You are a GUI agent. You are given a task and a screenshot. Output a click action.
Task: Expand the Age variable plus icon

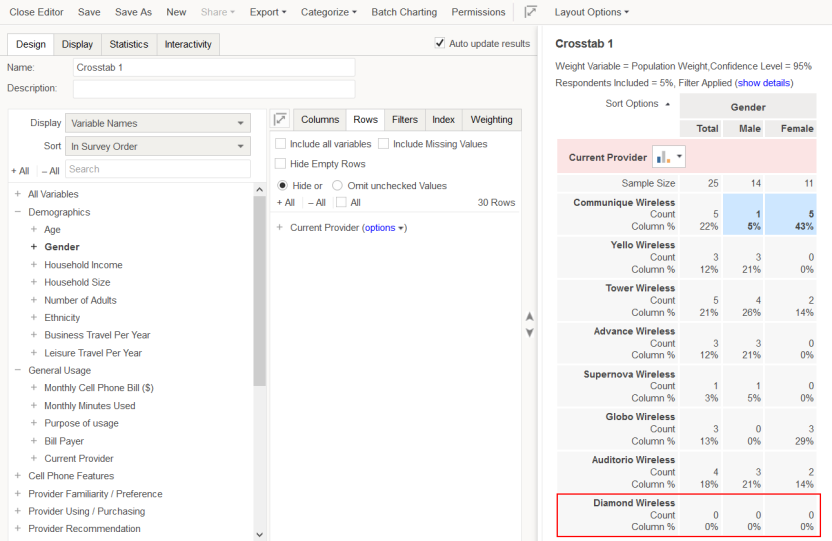34,229
